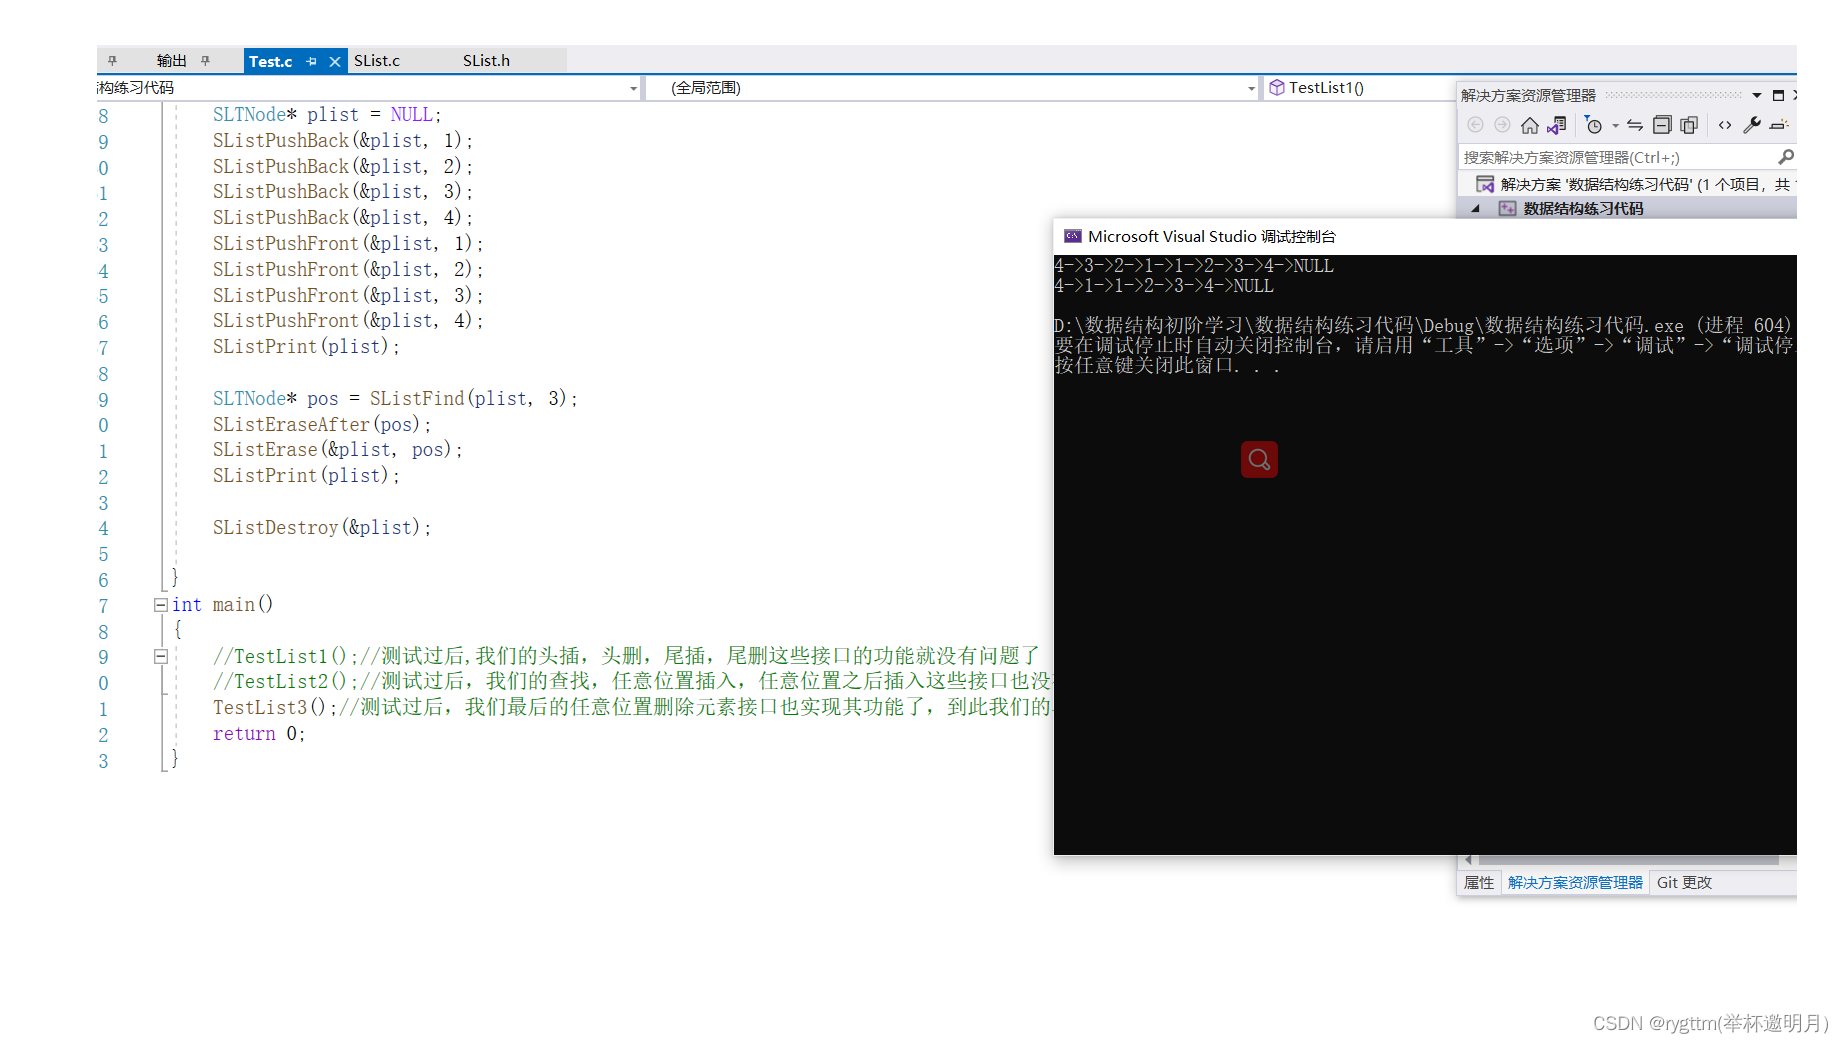Viewport: 1843px width, 1043px height.
Task: Click left scroll arrow of Solution Explorer scrollbar
Action: coord(1468,860)
